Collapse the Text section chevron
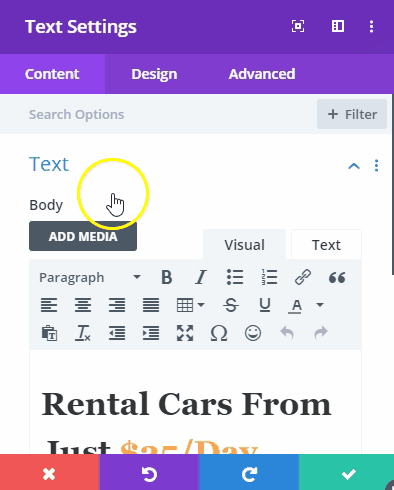This screenshot has height=490, width=394. point(354,166)
